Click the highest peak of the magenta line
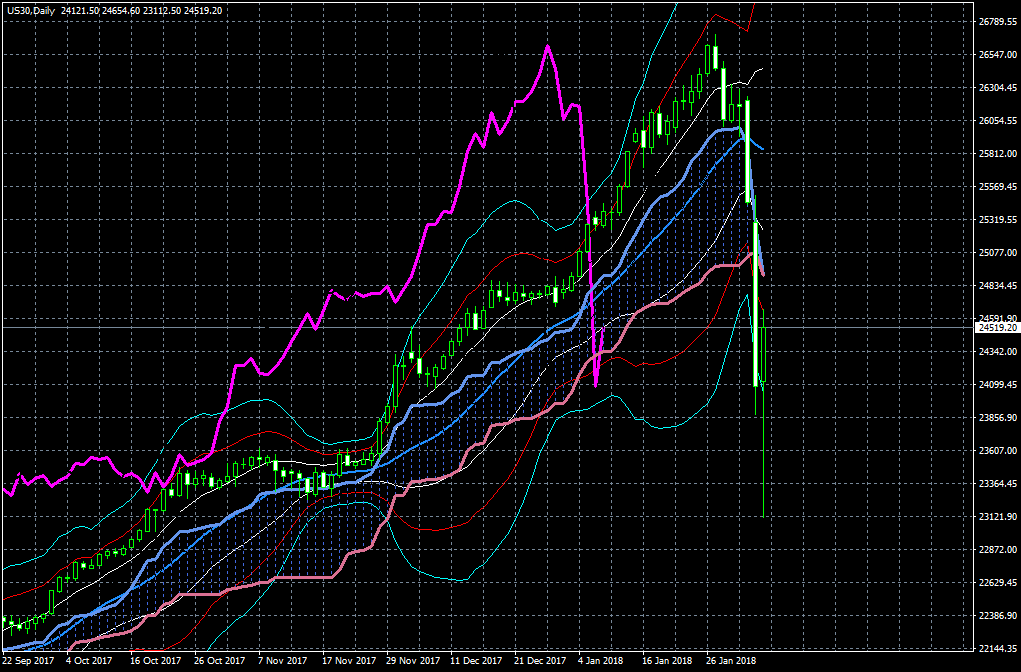Screen dimensions: 1021x672 [547, 46]
